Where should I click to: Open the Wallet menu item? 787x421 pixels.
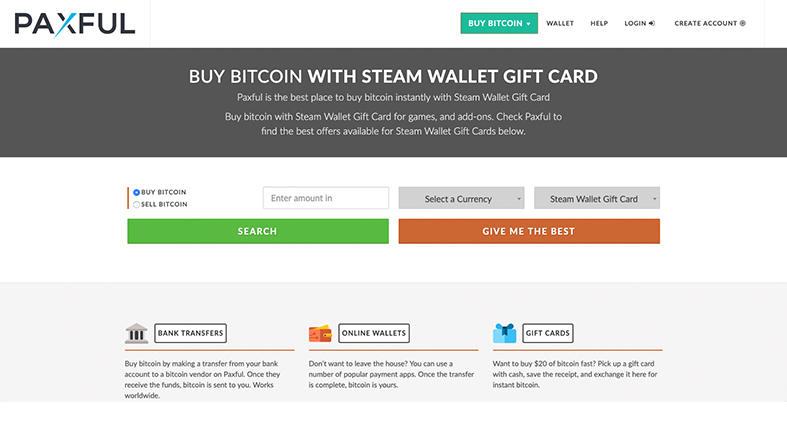point(560,23)
